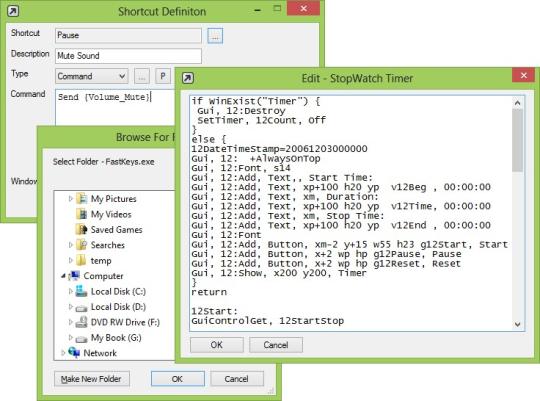Click the temp folder icon
Image resolution: width=540 pixels, height=401 pixels.
(82, 260)
